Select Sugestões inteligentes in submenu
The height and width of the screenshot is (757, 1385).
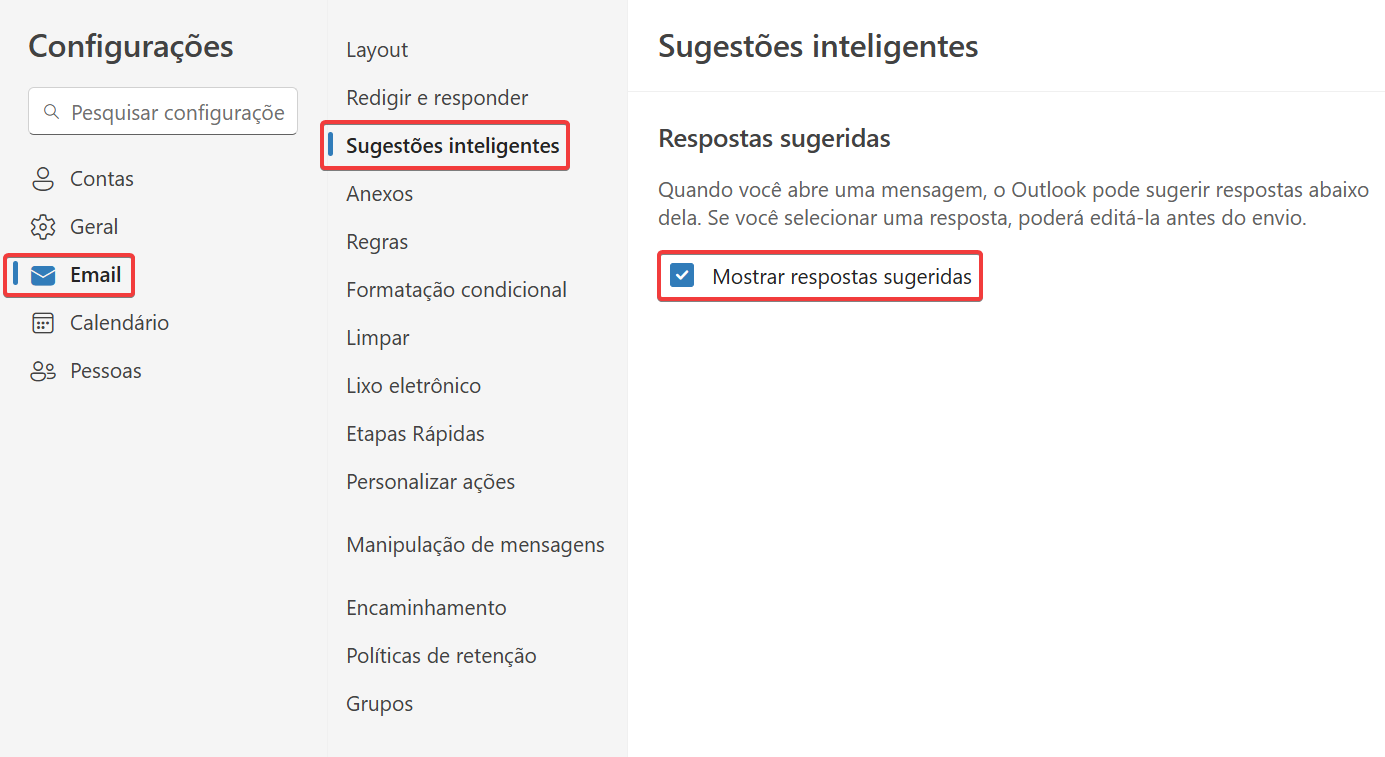pos(453,146)
